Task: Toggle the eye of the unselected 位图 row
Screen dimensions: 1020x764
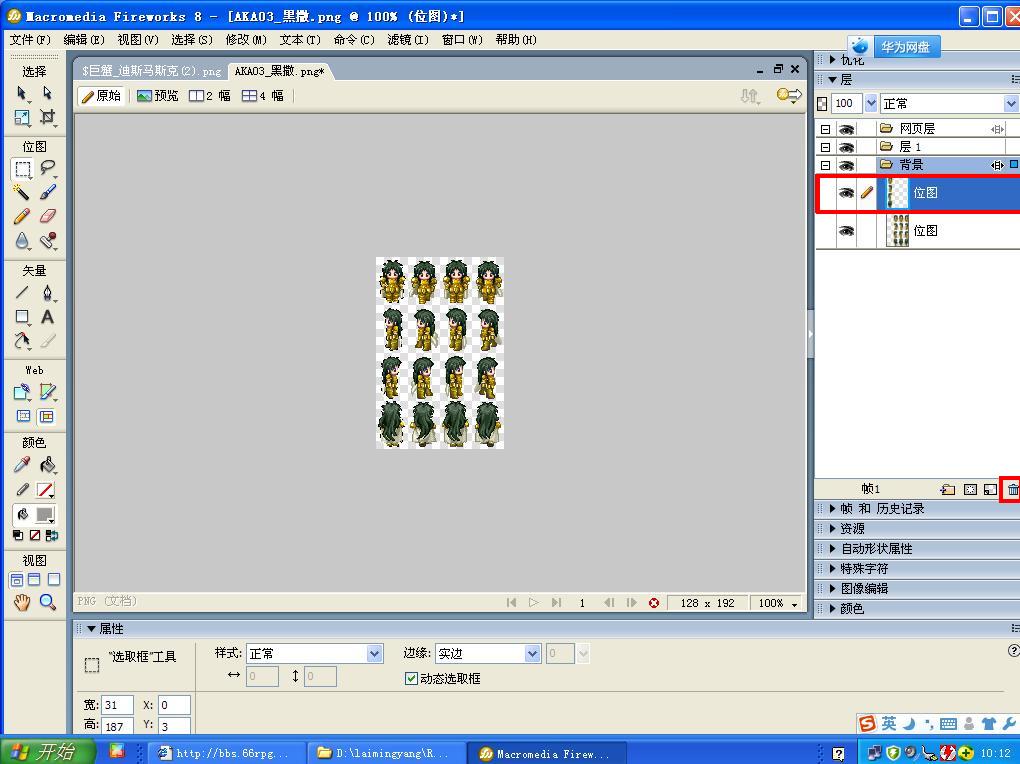Action: coord(846,231)
